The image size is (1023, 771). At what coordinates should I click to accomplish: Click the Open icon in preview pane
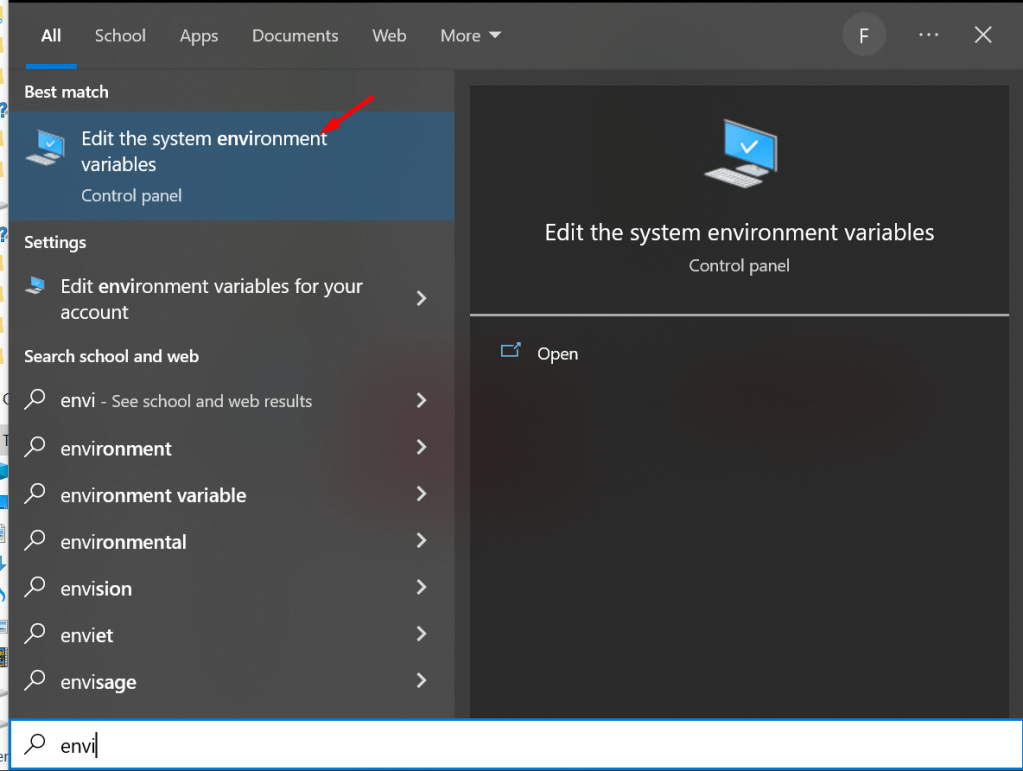[511, 352]
